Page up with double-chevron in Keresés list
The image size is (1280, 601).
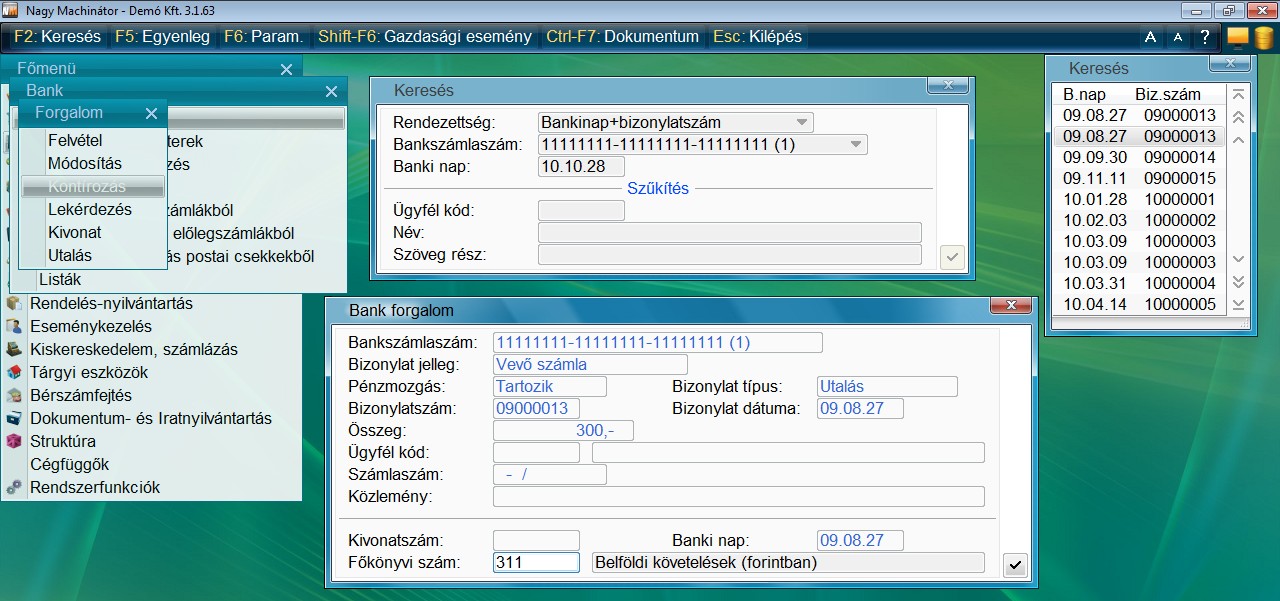[x=1239, y=117]
